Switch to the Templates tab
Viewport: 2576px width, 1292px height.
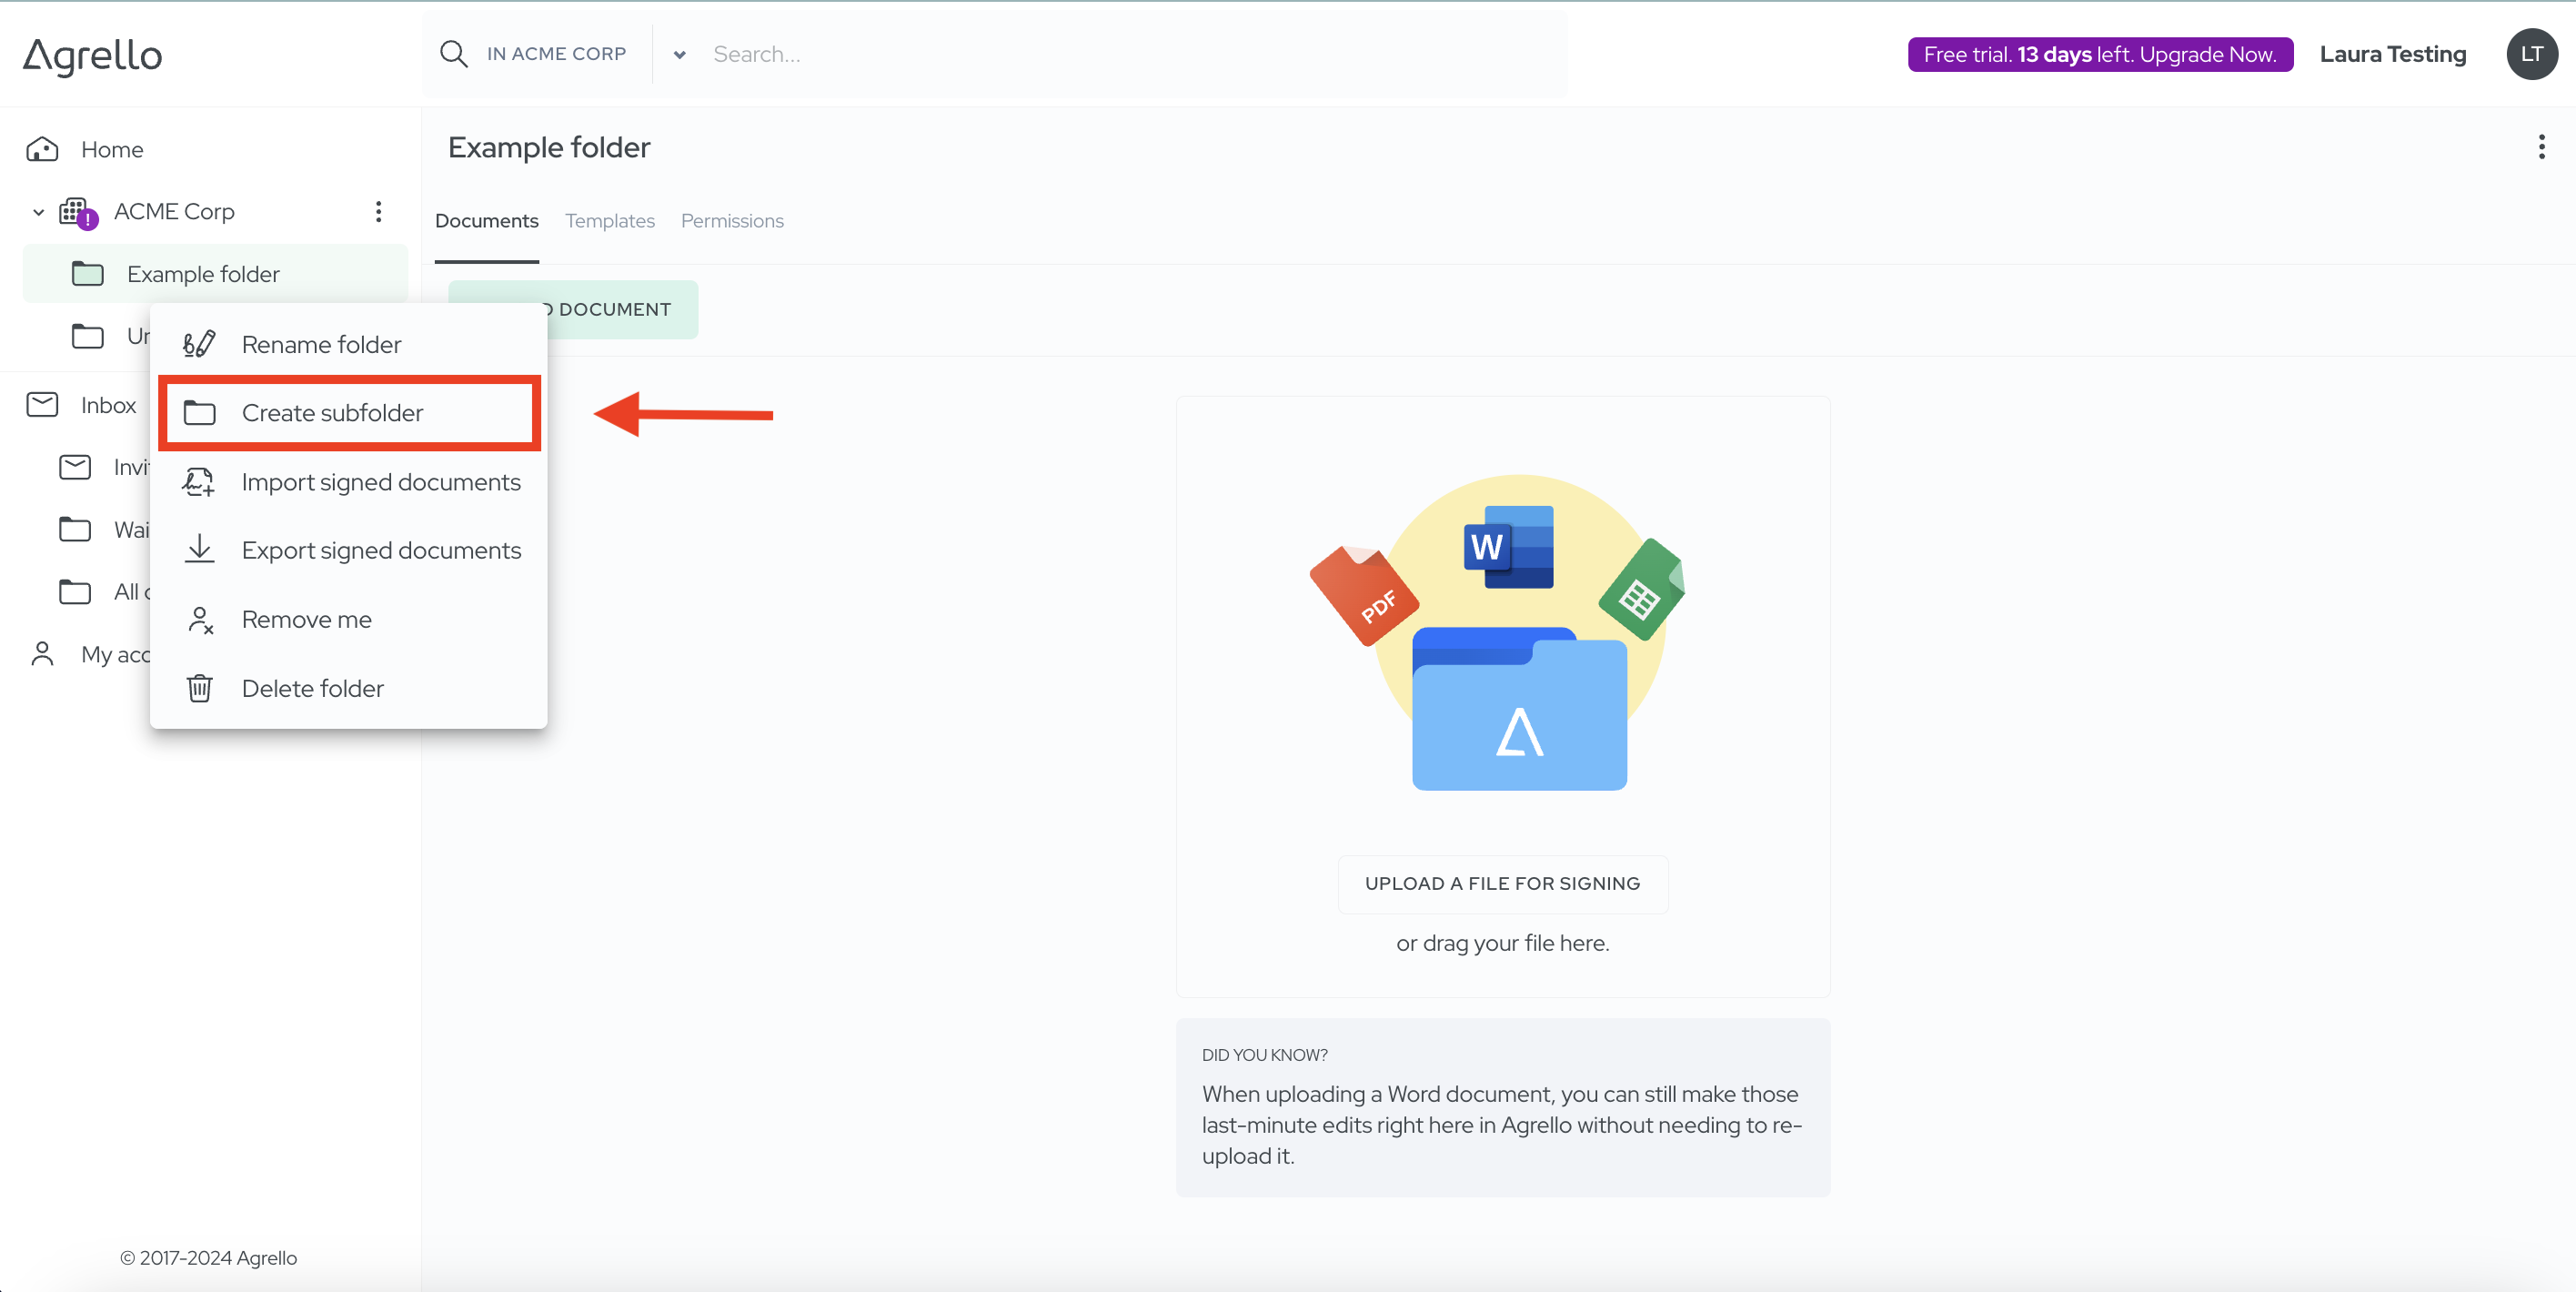pos(609,221)
